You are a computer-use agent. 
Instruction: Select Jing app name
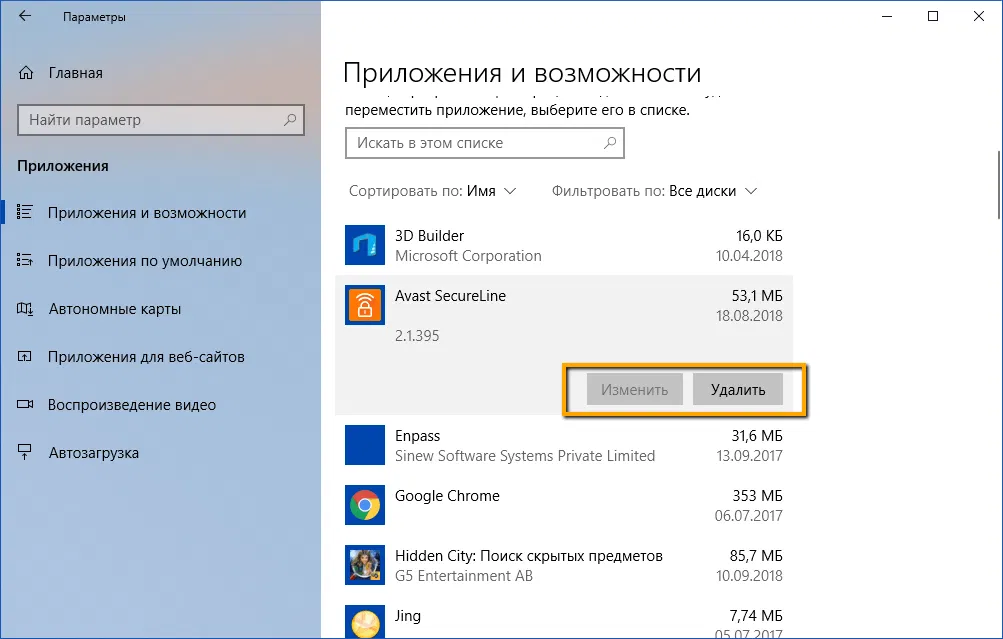coord(407,616)
